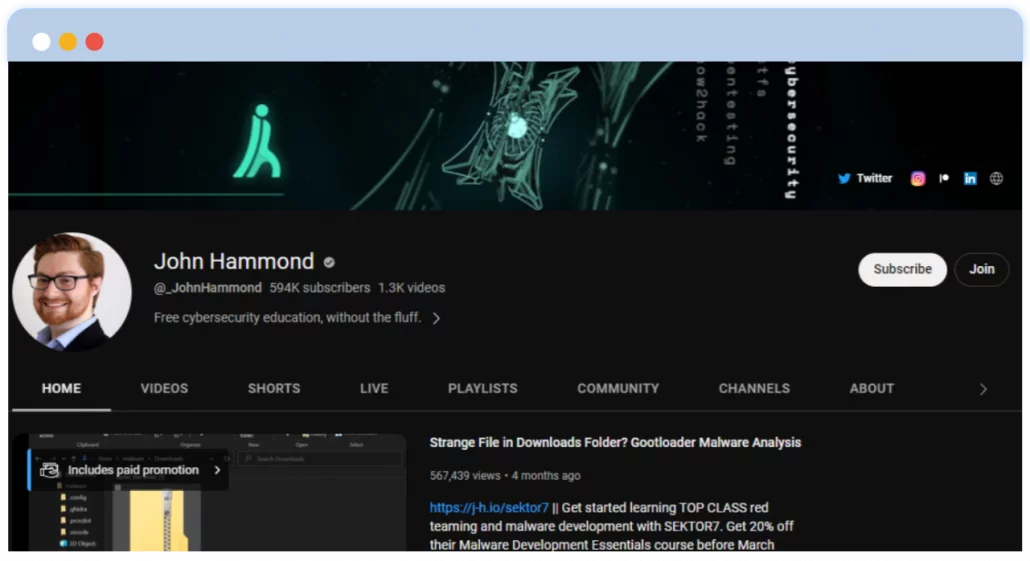
Task: Click the paid promotion handshake icon
Action: coord(49,470)
